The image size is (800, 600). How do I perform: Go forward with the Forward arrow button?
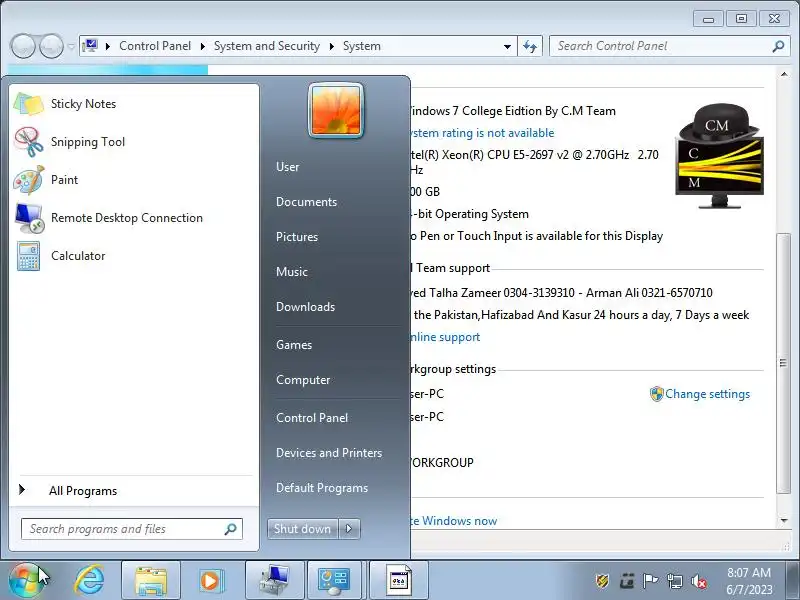click(51, 46)
